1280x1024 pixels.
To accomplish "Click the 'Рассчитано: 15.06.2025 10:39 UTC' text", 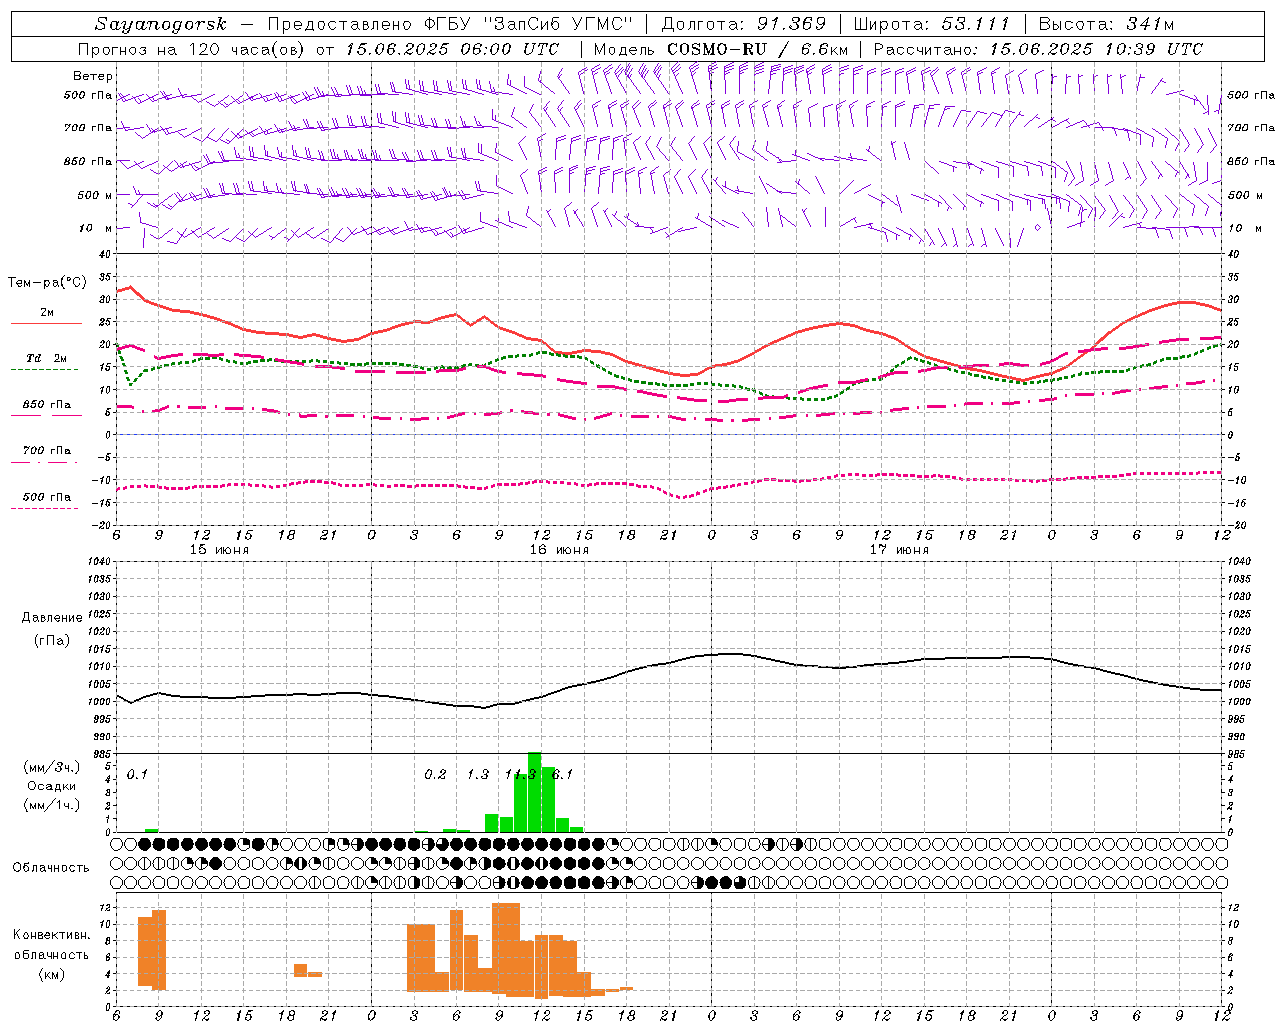I will coord(1038,49).
